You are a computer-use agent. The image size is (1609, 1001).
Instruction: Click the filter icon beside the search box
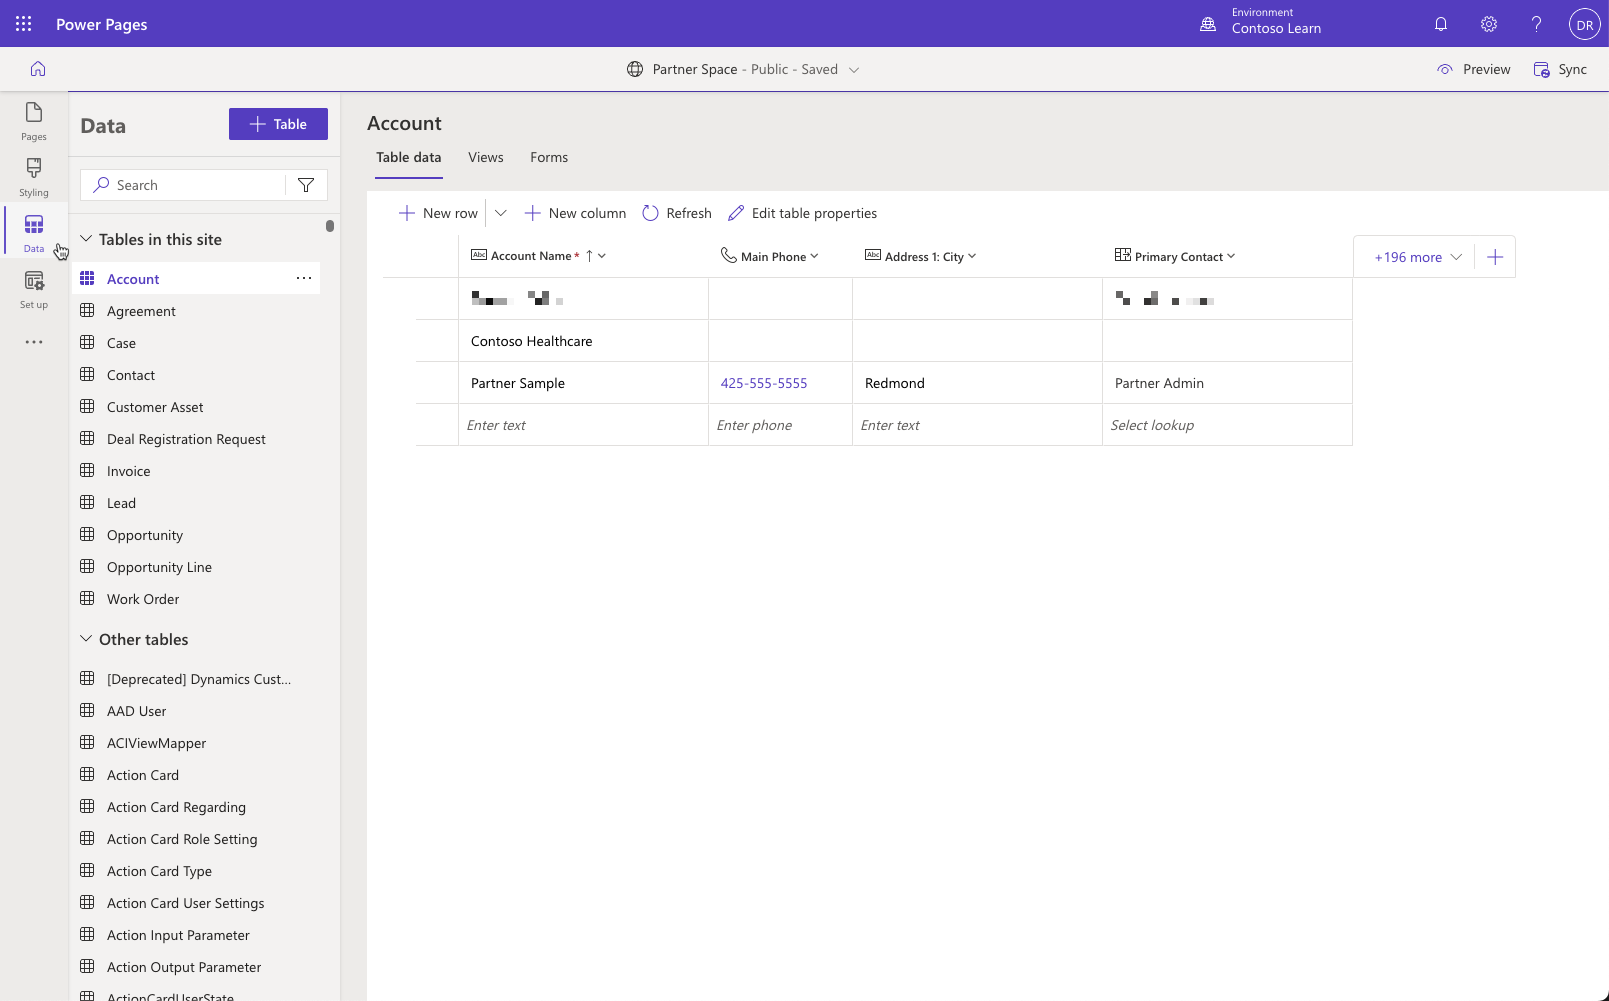point(306,184)
